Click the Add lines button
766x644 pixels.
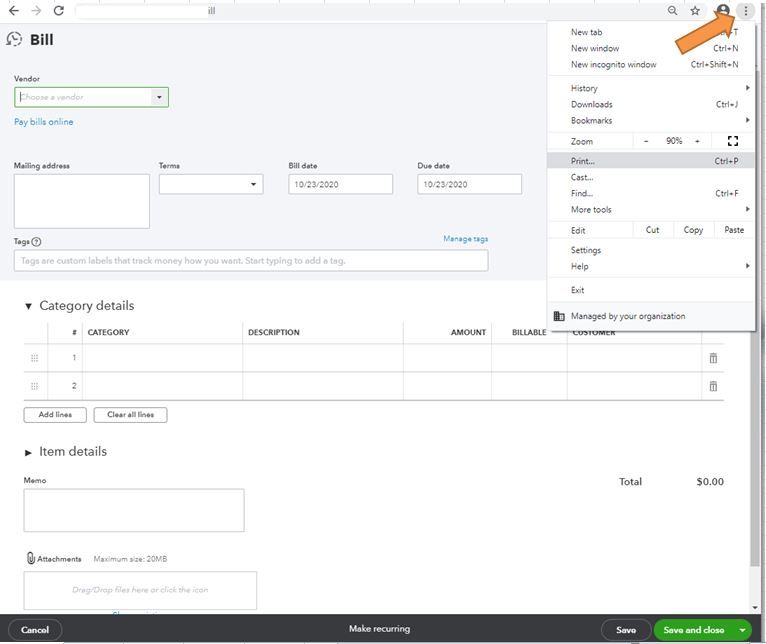[x=55, y=415]
